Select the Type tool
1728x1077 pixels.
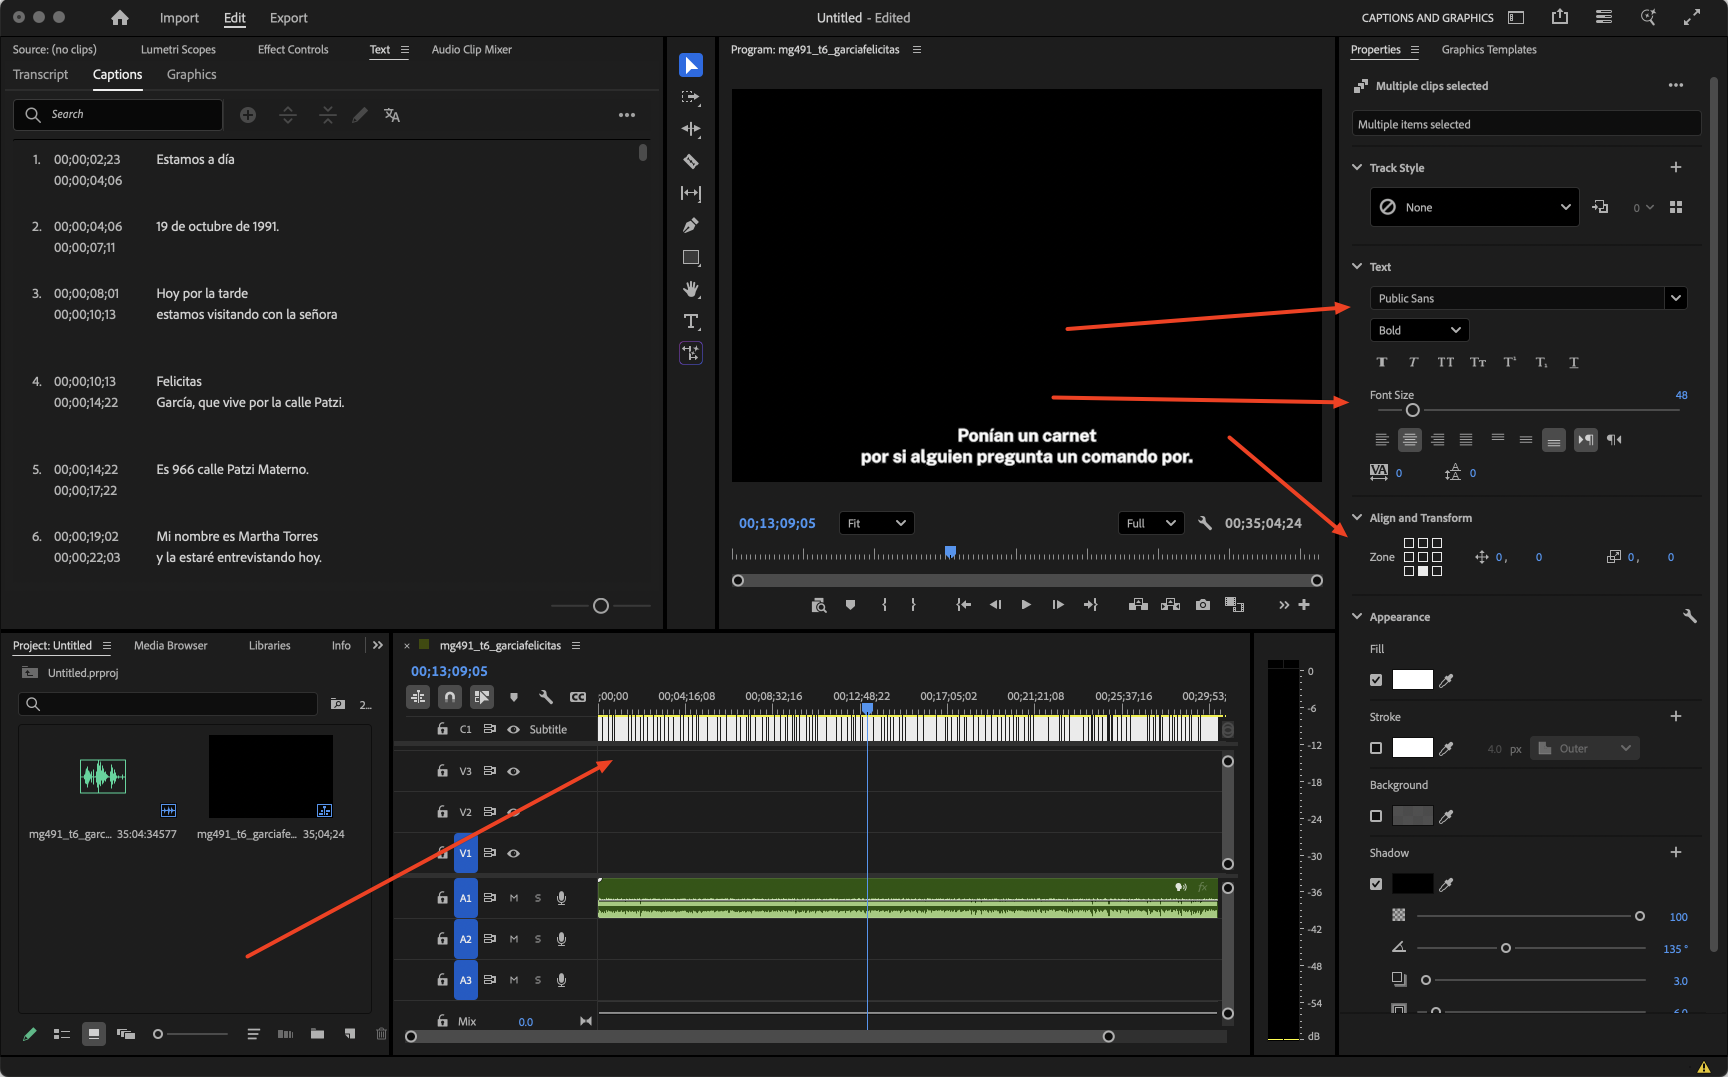tap(690, 321)
